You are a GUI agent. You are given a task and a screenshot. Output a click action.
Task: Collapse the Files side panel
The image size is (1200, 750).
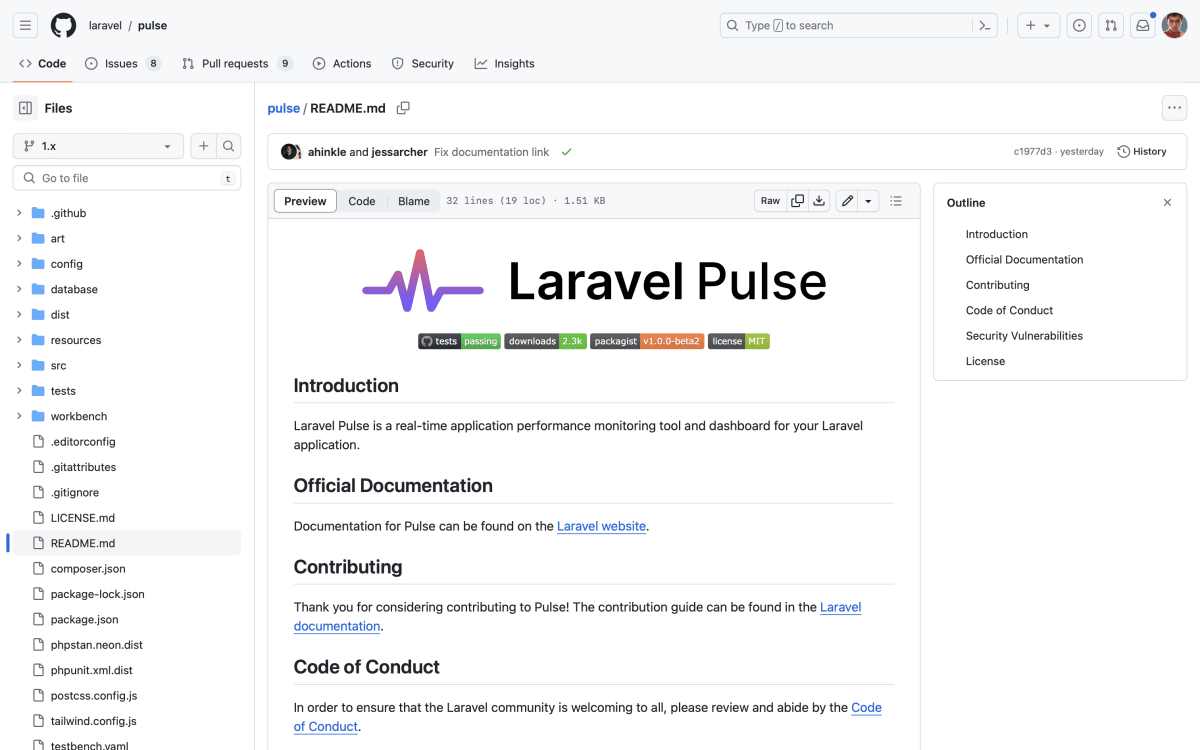[x=25, y=108]
